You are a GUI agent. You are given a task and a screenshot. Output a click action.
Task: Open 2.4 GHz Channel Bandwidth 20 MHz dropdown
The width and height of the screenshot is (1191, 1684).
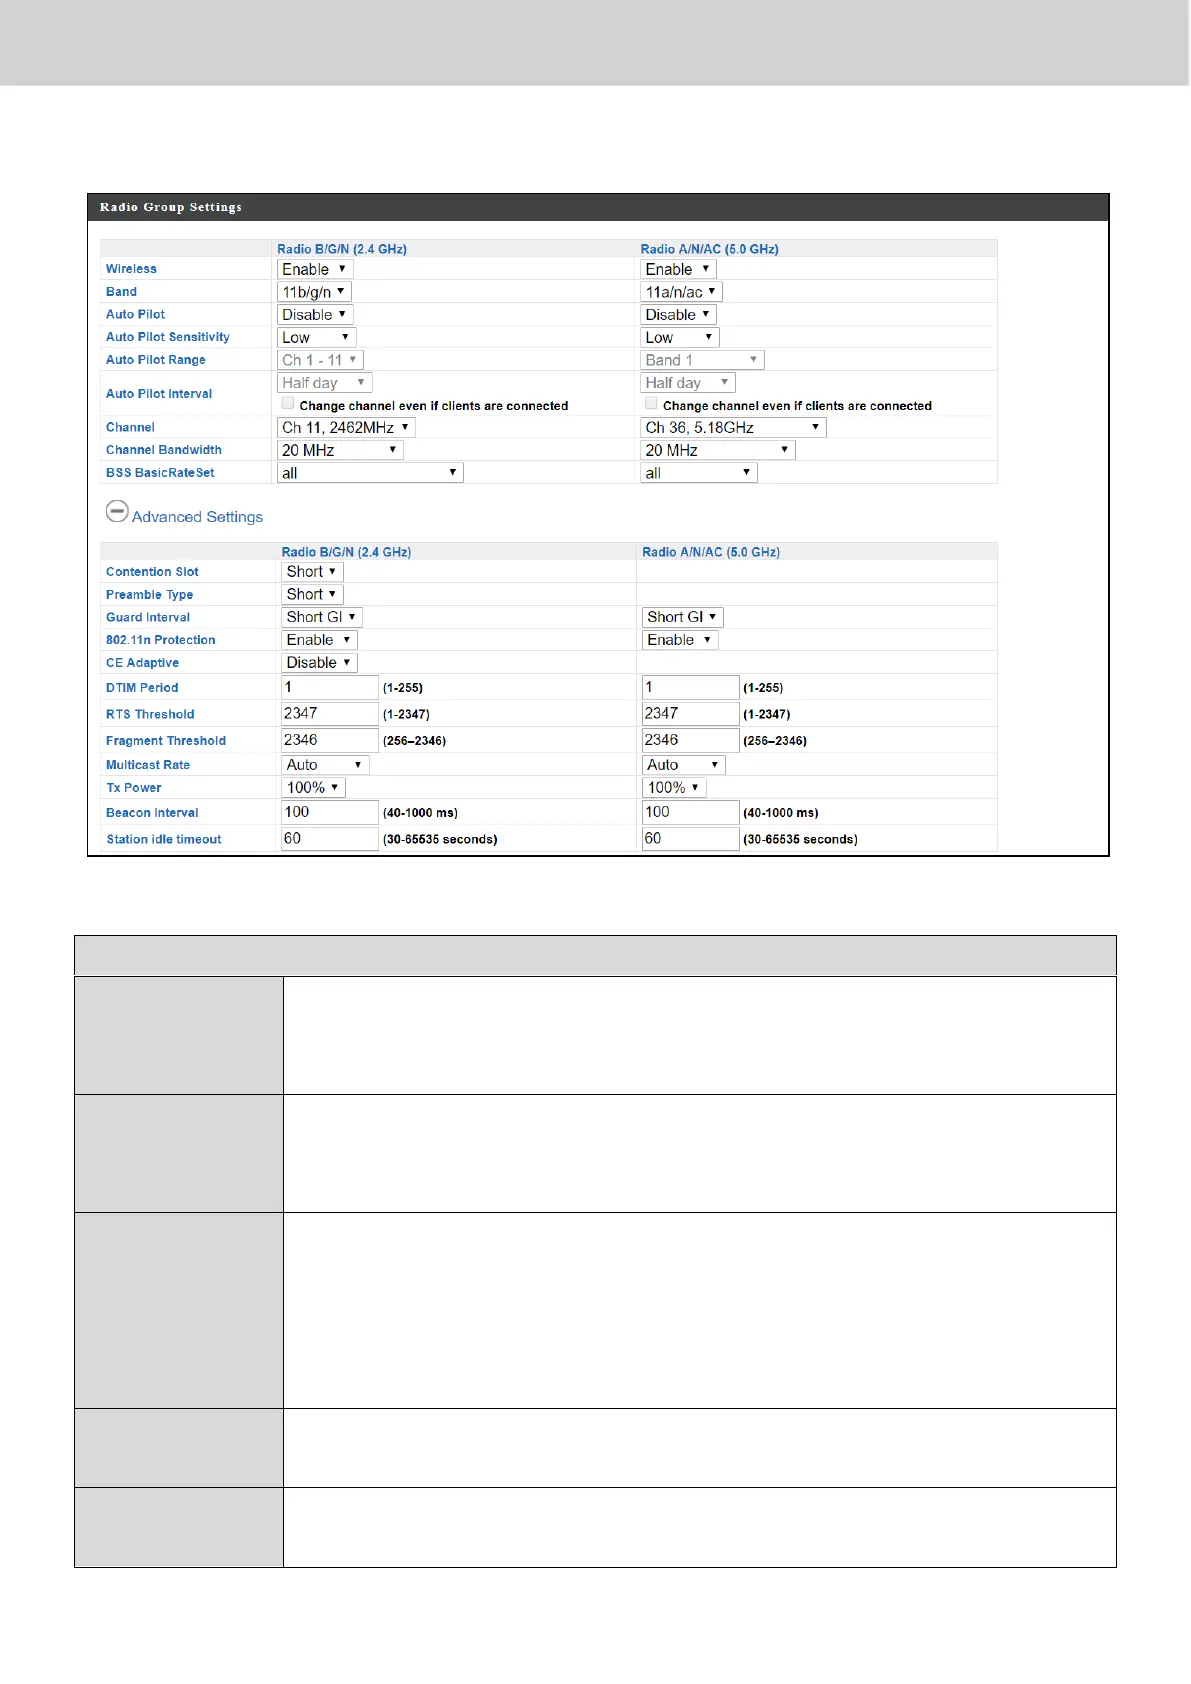[x=340, y=451]
